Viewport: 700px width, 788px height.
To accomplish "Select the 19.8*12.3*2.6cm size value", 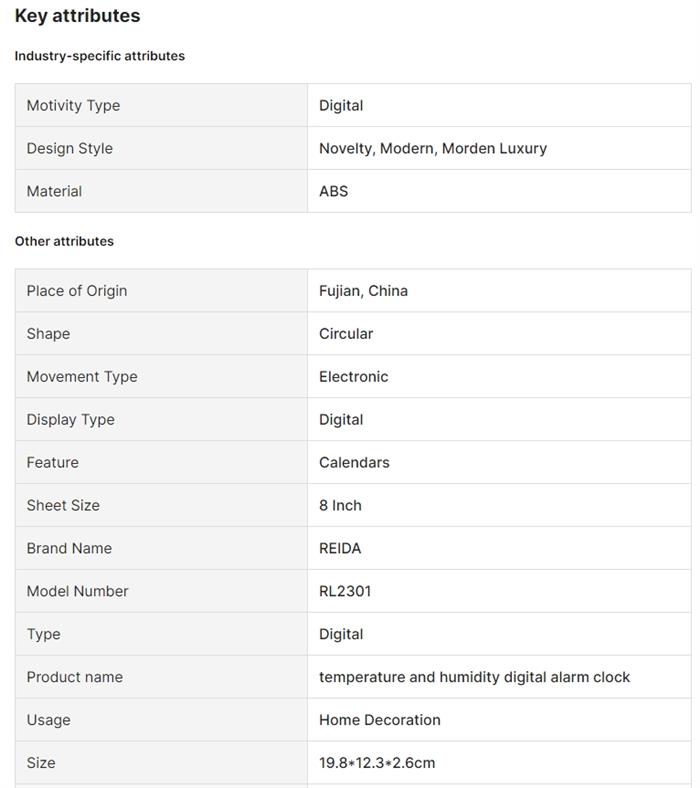I will click(377, 764).
